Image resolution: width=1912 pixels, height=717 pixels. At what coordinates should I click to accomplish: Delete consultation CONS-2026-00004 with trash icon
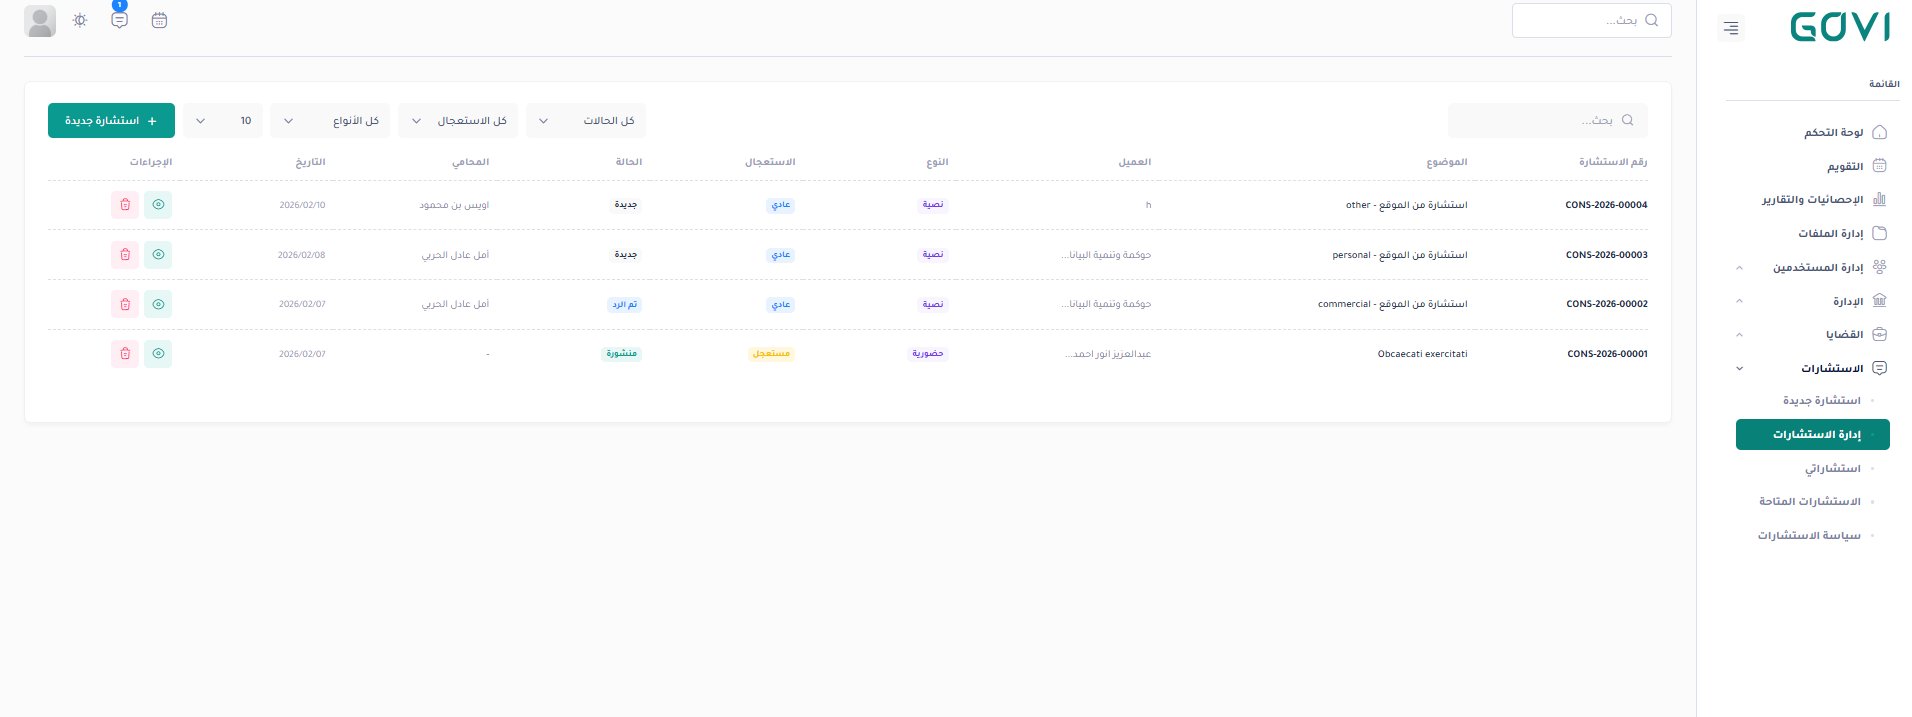pyautogui.click(x=125, y=205)
